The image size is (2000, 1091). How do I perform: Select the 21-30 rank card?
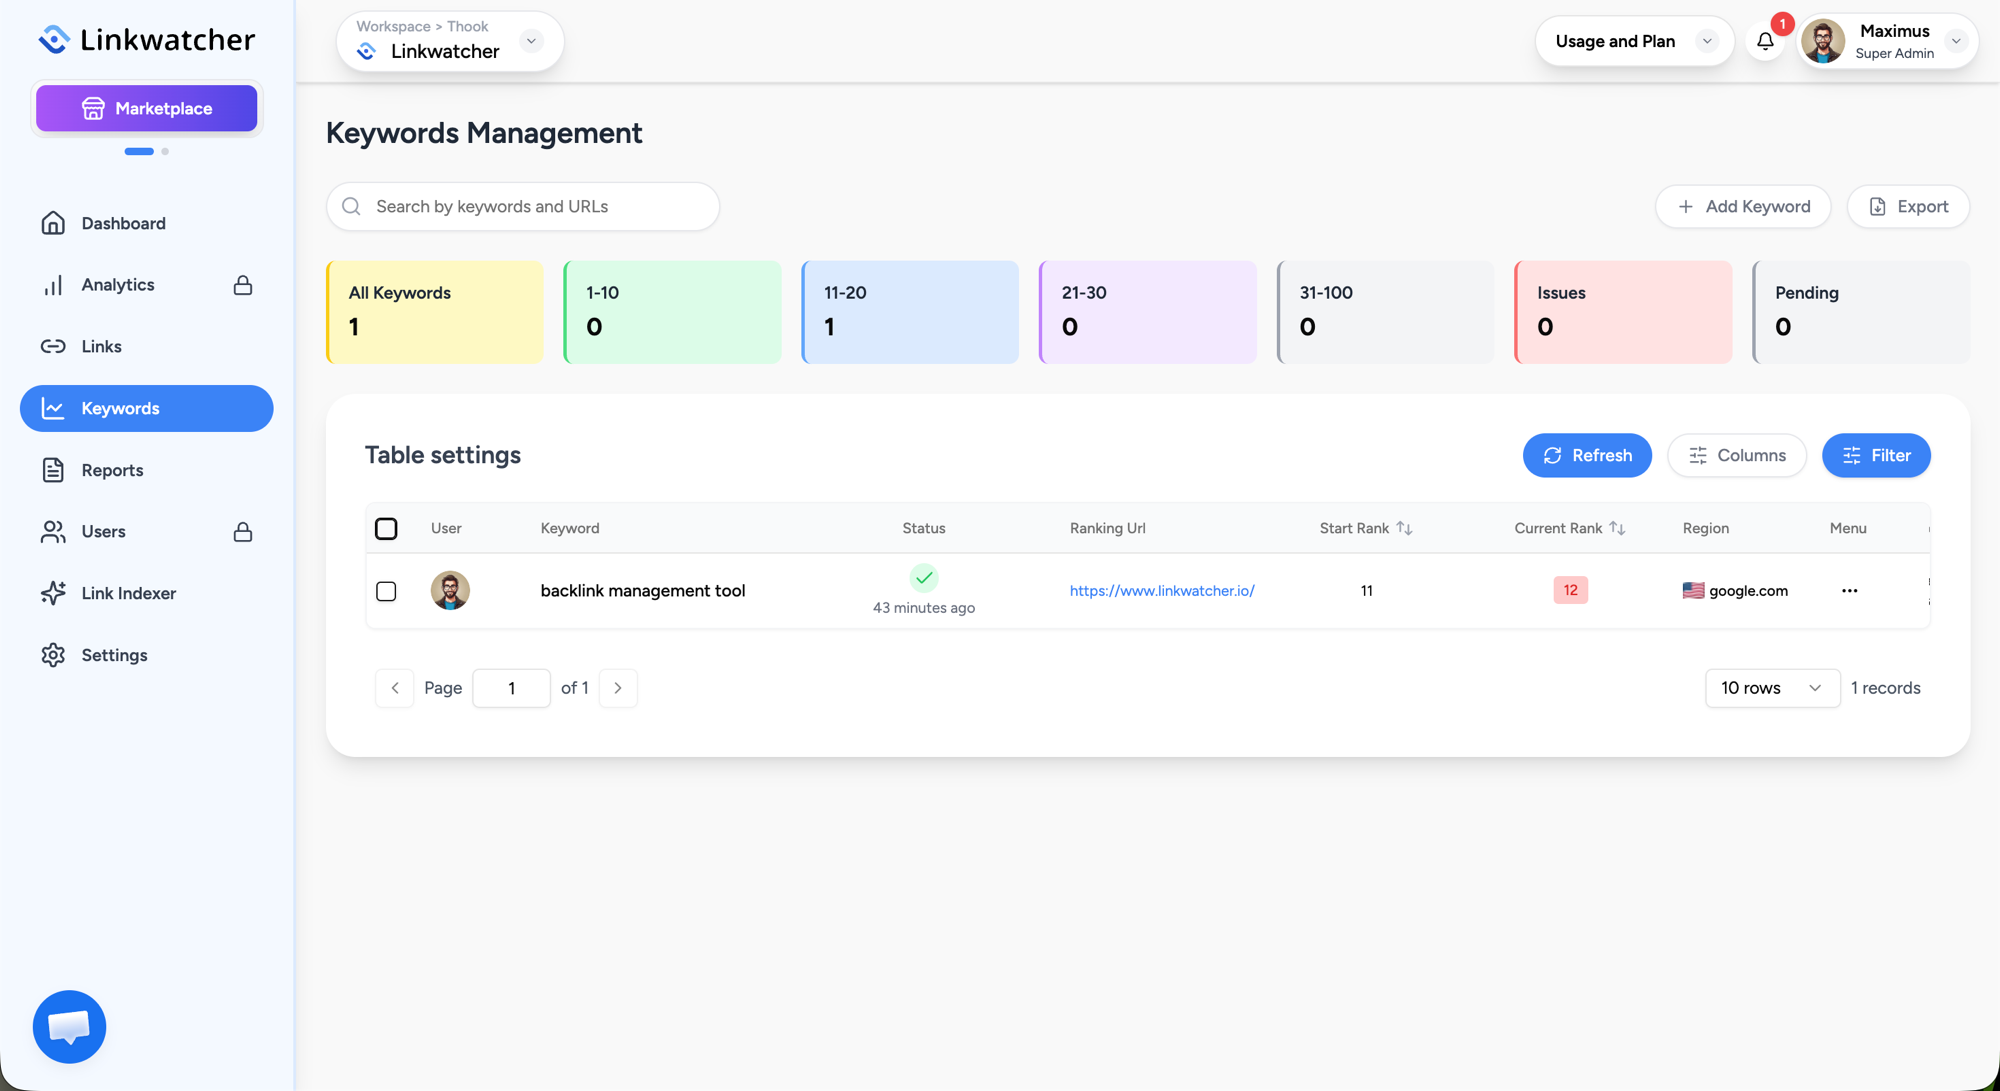click(1148, 312)
